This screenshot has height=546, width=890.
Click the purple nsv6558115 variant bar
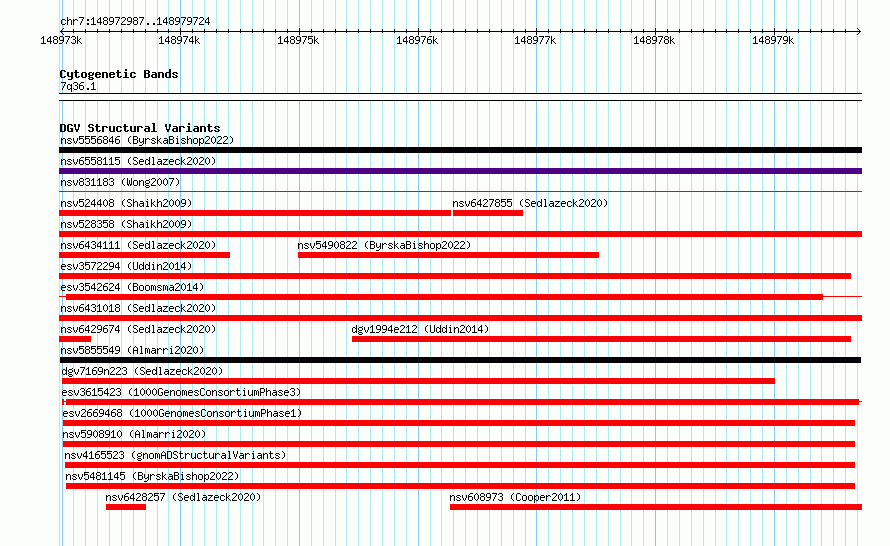click(460, 171)
